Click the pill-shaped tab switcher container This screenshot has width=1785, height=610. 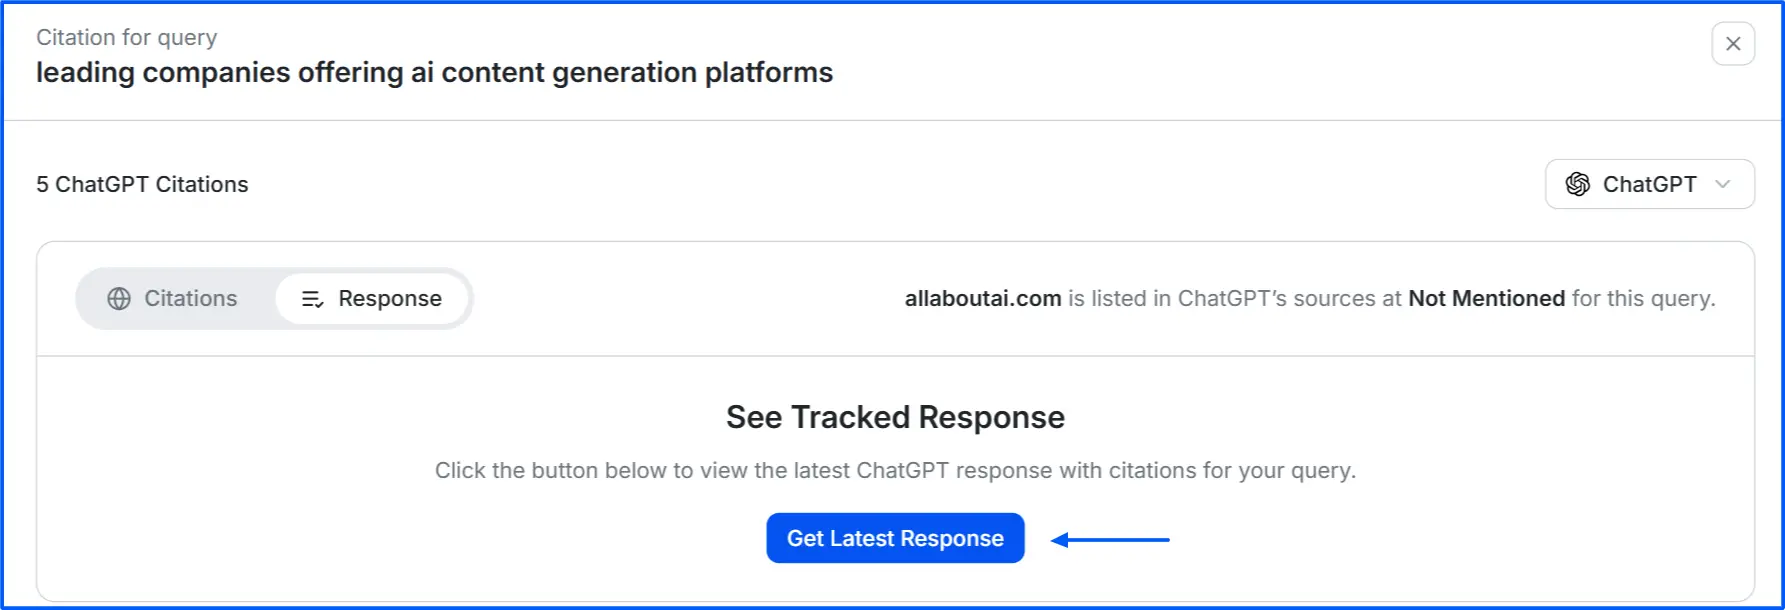click(275, 298)
